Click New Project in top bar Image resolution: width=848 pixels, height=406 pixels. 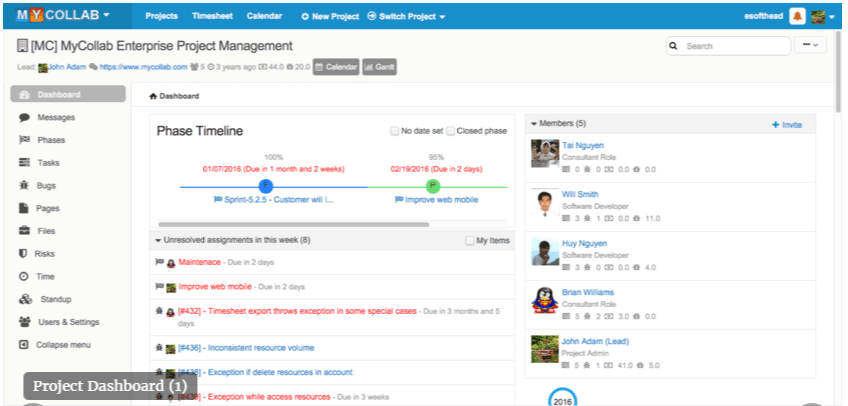[330, 16]
